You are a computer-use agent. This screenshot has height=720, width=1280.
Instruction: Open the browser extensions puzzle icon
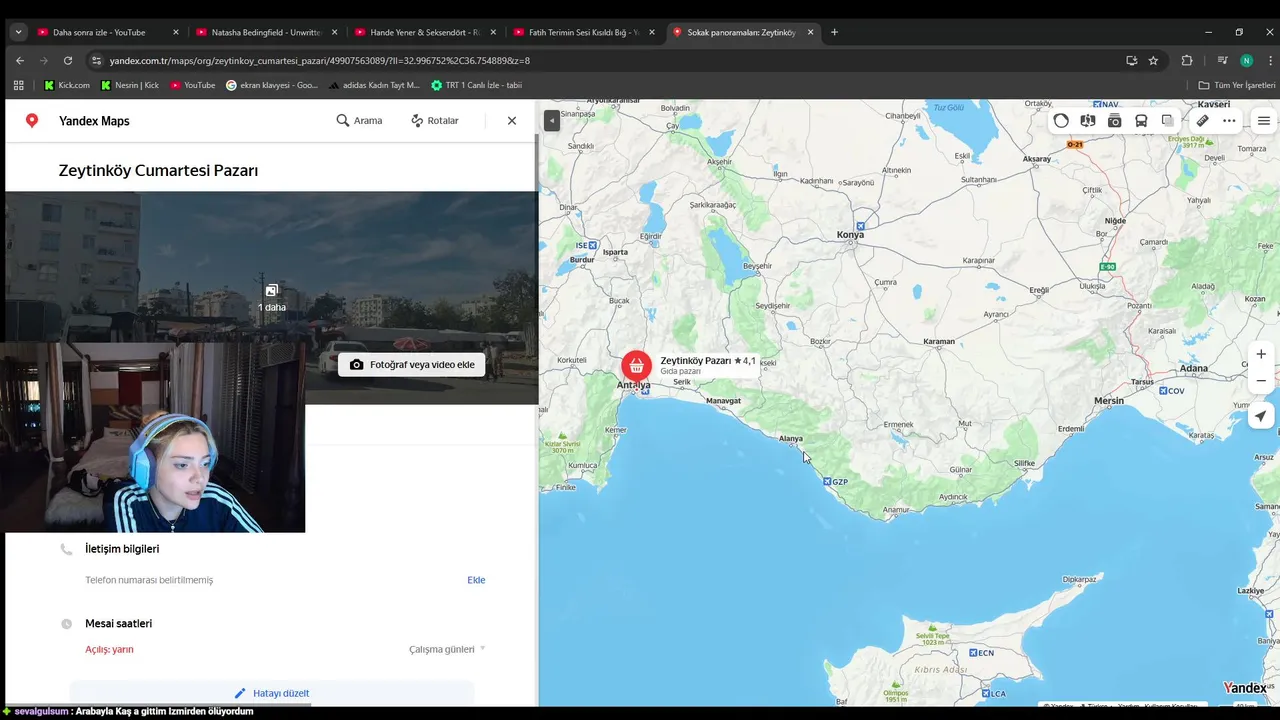point(1187,60)
